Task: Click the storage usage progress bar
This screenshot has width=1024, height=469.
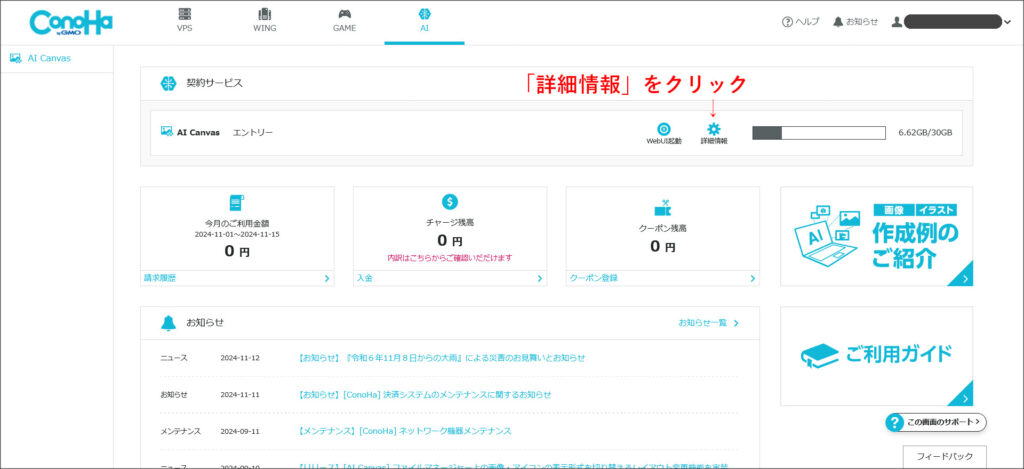Action: point(819,133)
